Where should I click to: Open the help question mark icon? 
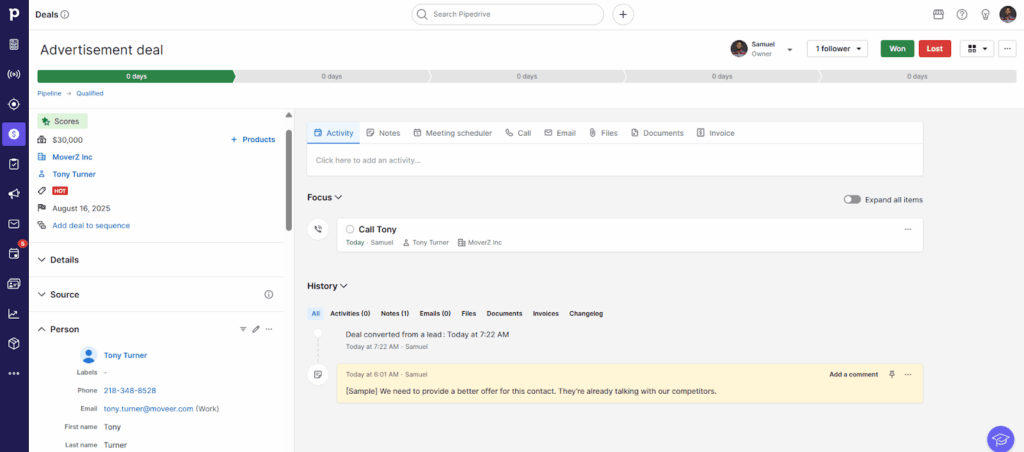tap(962, 14)
